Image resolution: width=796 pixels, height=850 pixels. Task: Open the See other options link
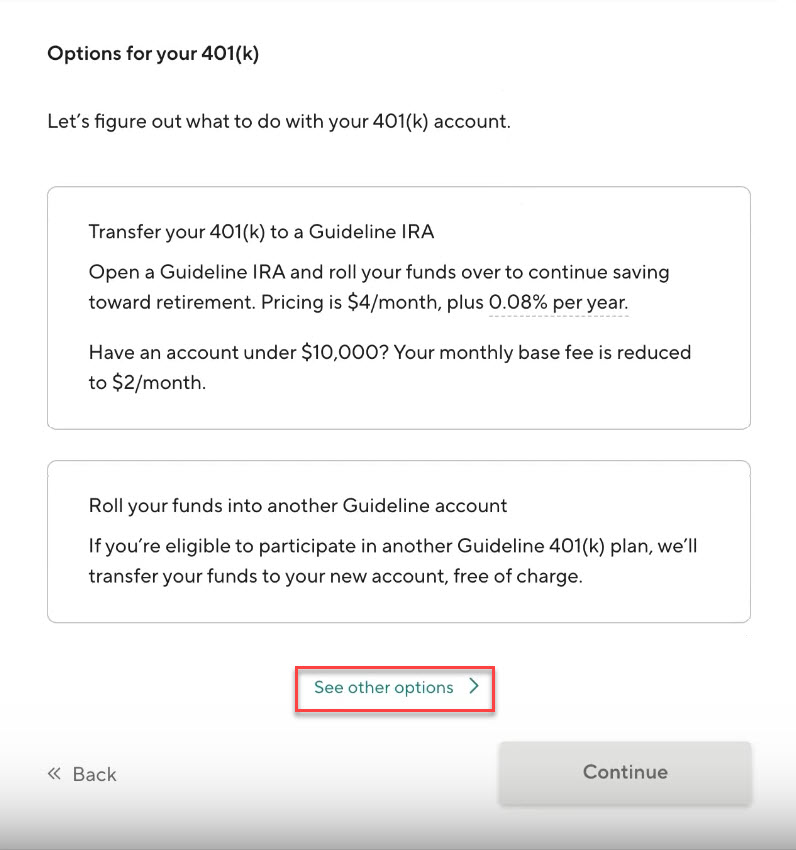click(x=384, y=688)
